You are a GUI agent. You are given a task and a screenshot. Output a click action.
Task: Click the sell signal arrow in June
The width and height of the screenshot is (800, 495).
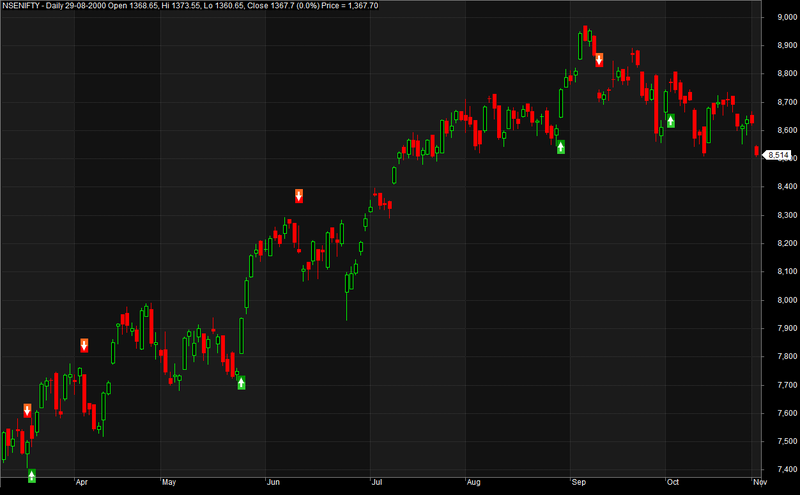pos(299,196)
